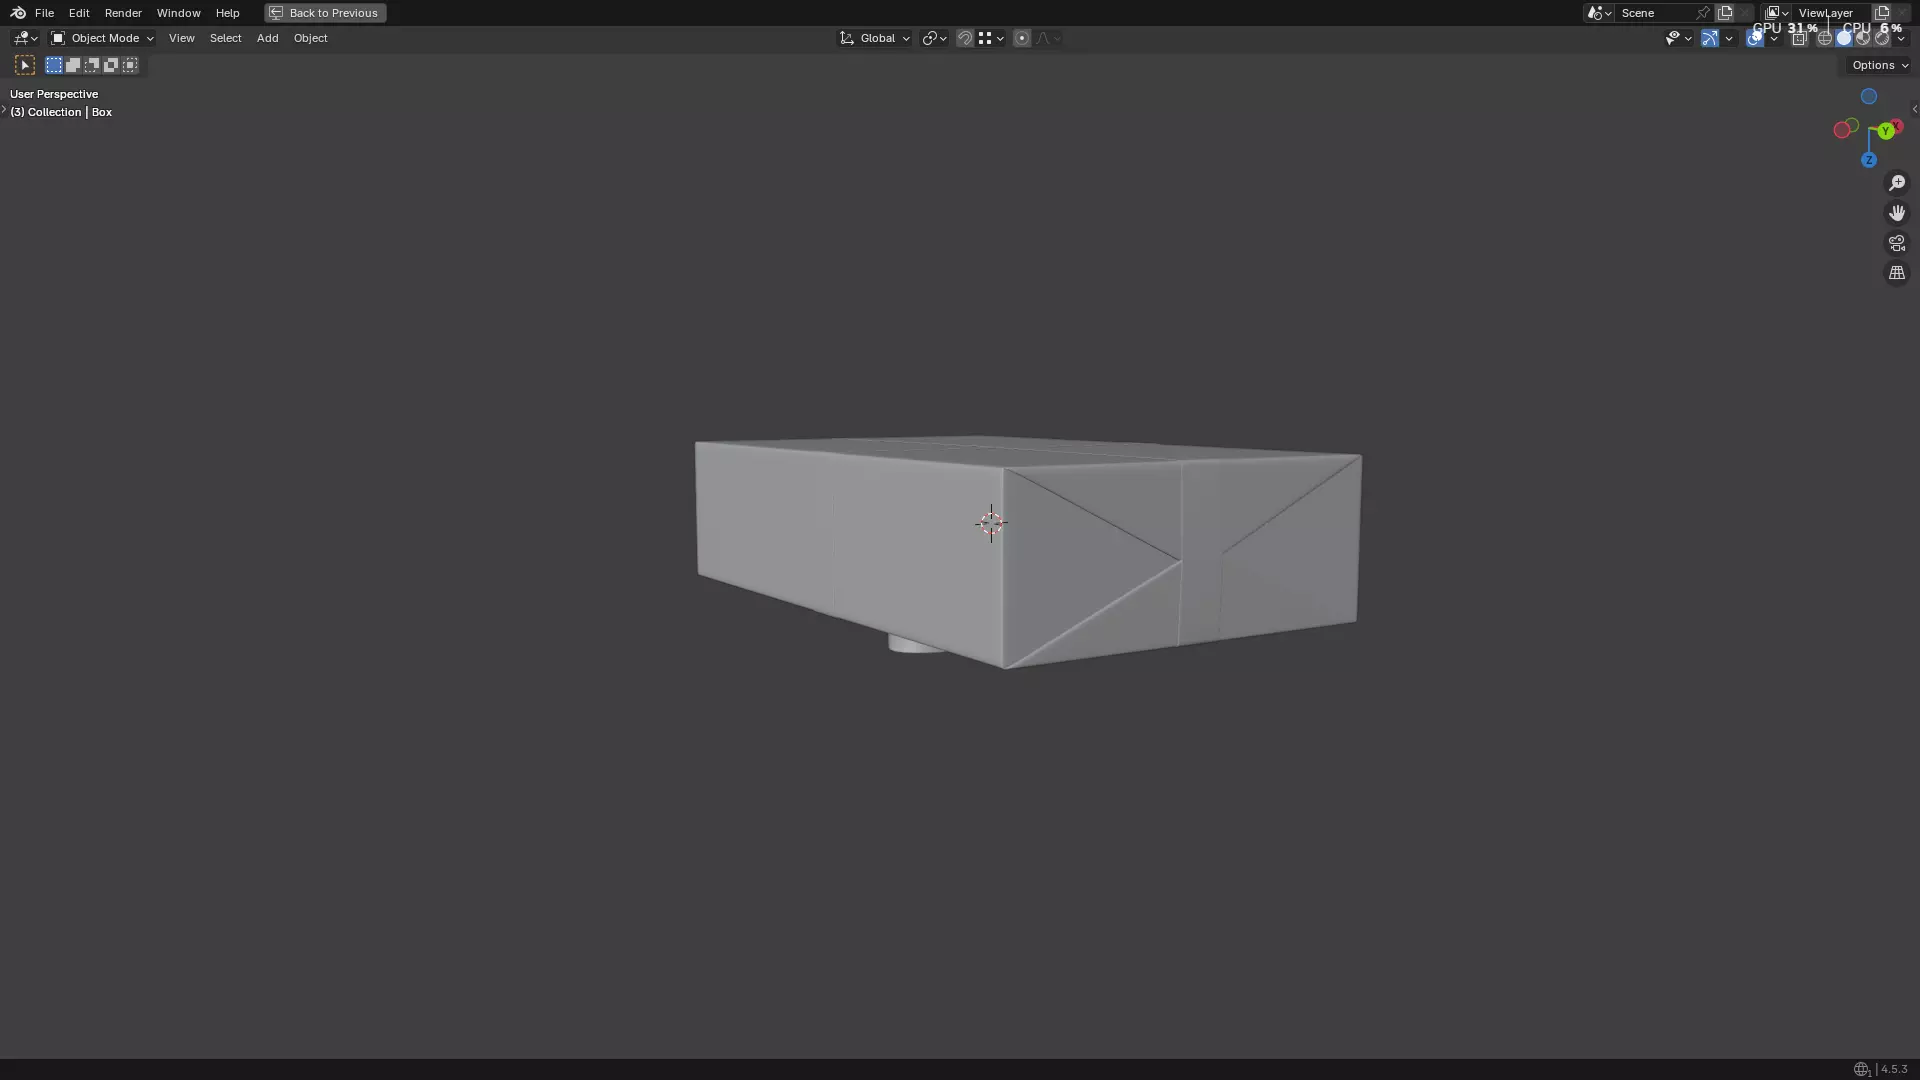This screenshot has width=1920, height=1080.
Task: Click the Back to Previous button
Action: [325, 13]
